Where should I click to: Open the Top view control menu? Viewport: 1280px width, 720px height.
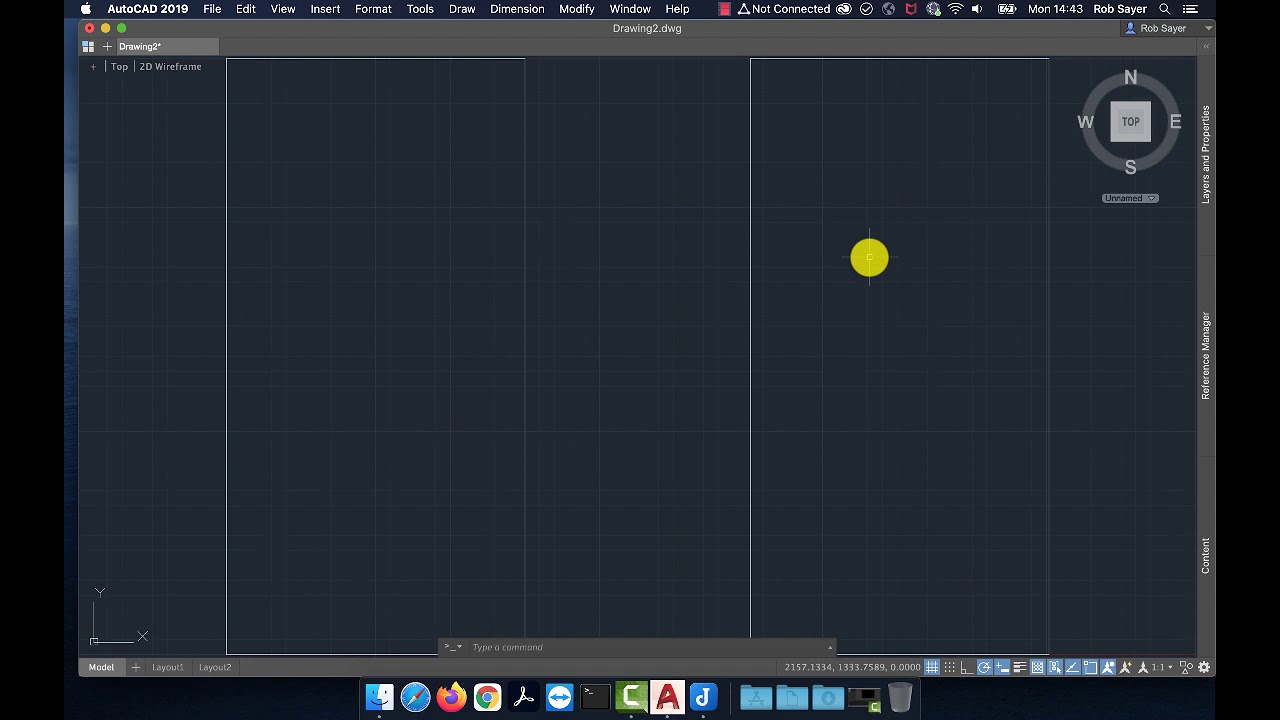[x=119, y=66]
